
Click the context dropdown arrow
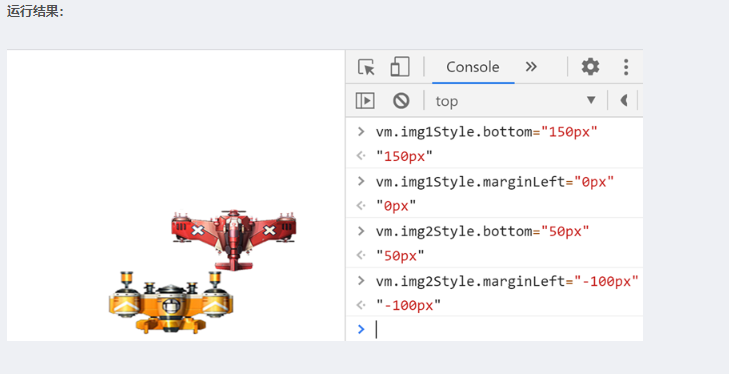[591, 100]
